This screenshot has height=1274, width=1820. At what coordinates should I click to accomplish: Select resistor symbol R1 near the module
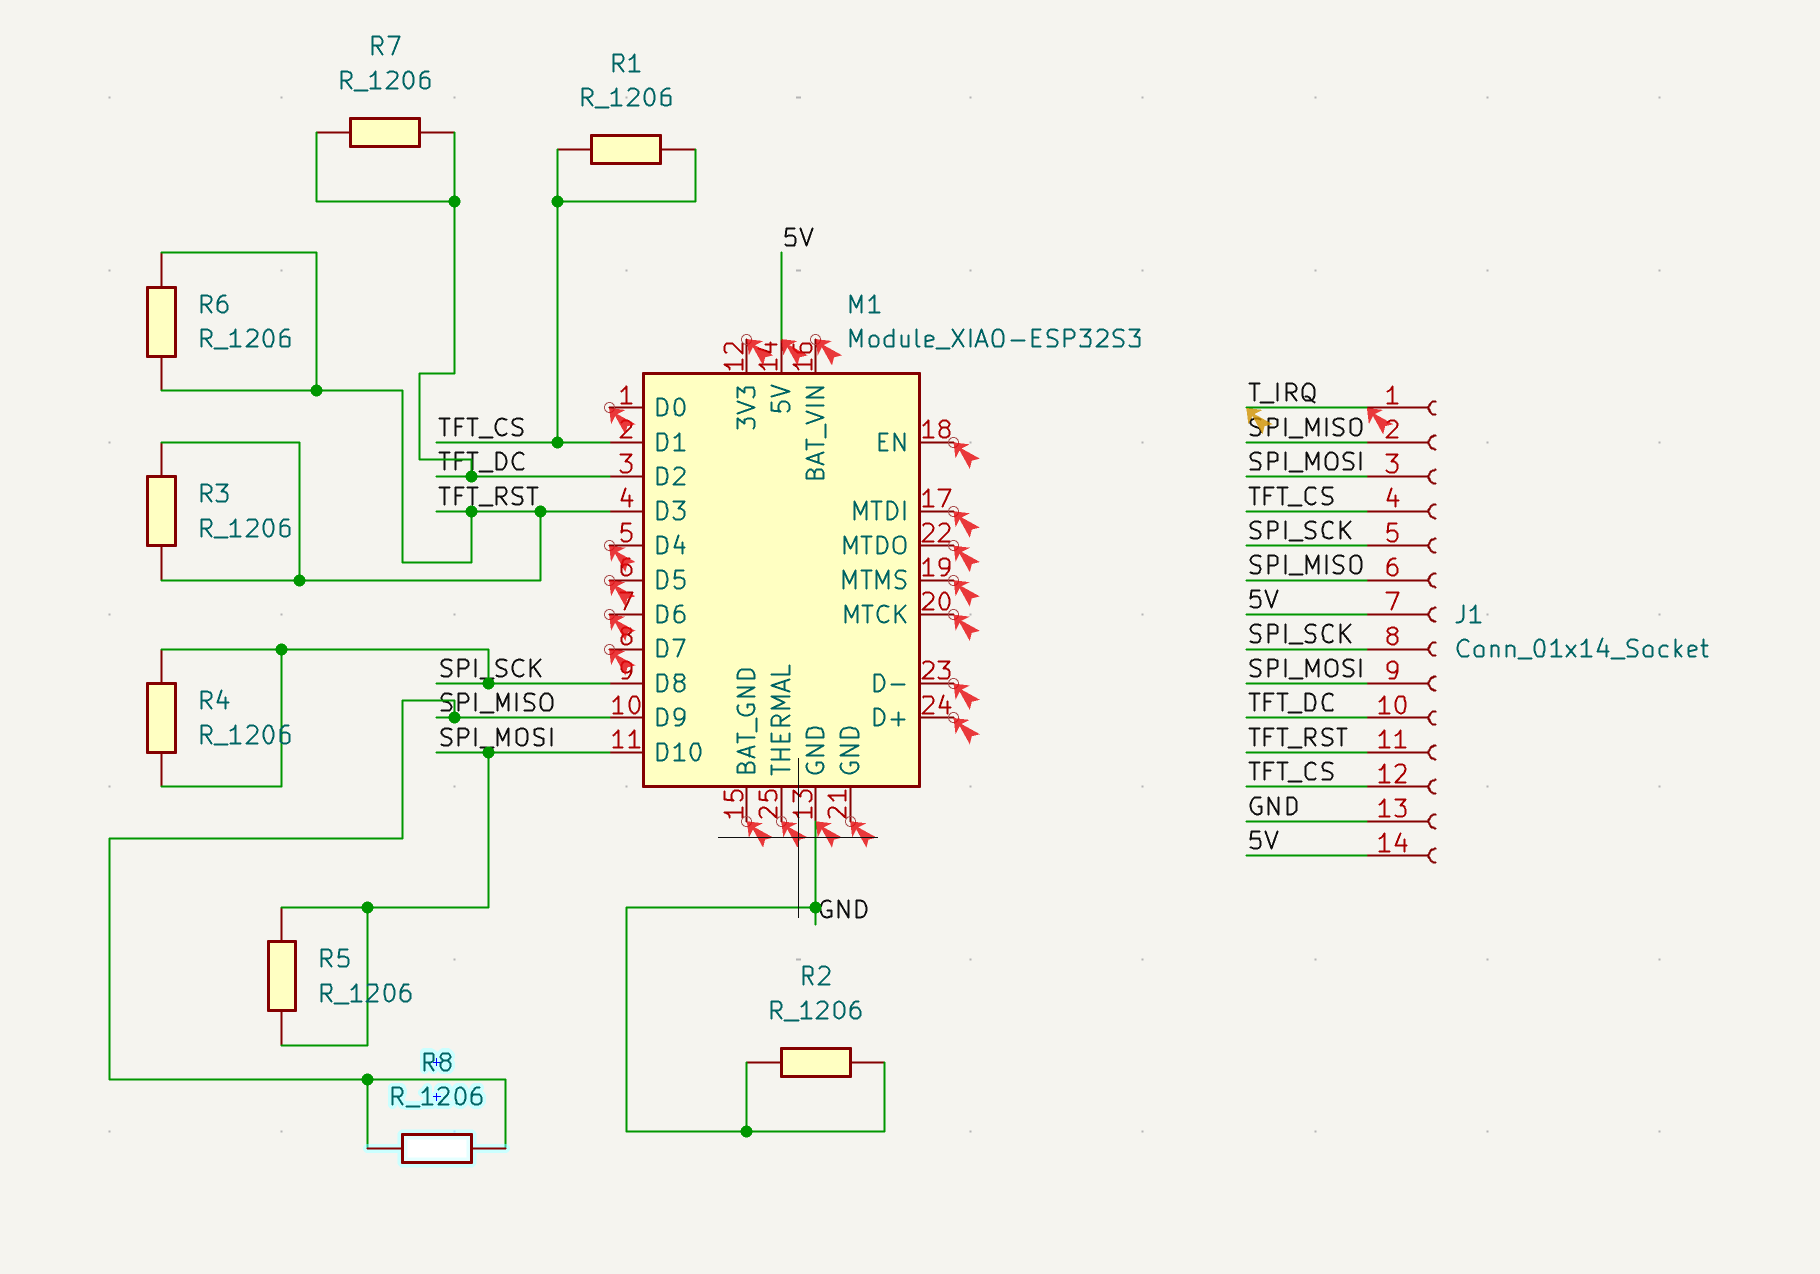(x=625, y=148)
